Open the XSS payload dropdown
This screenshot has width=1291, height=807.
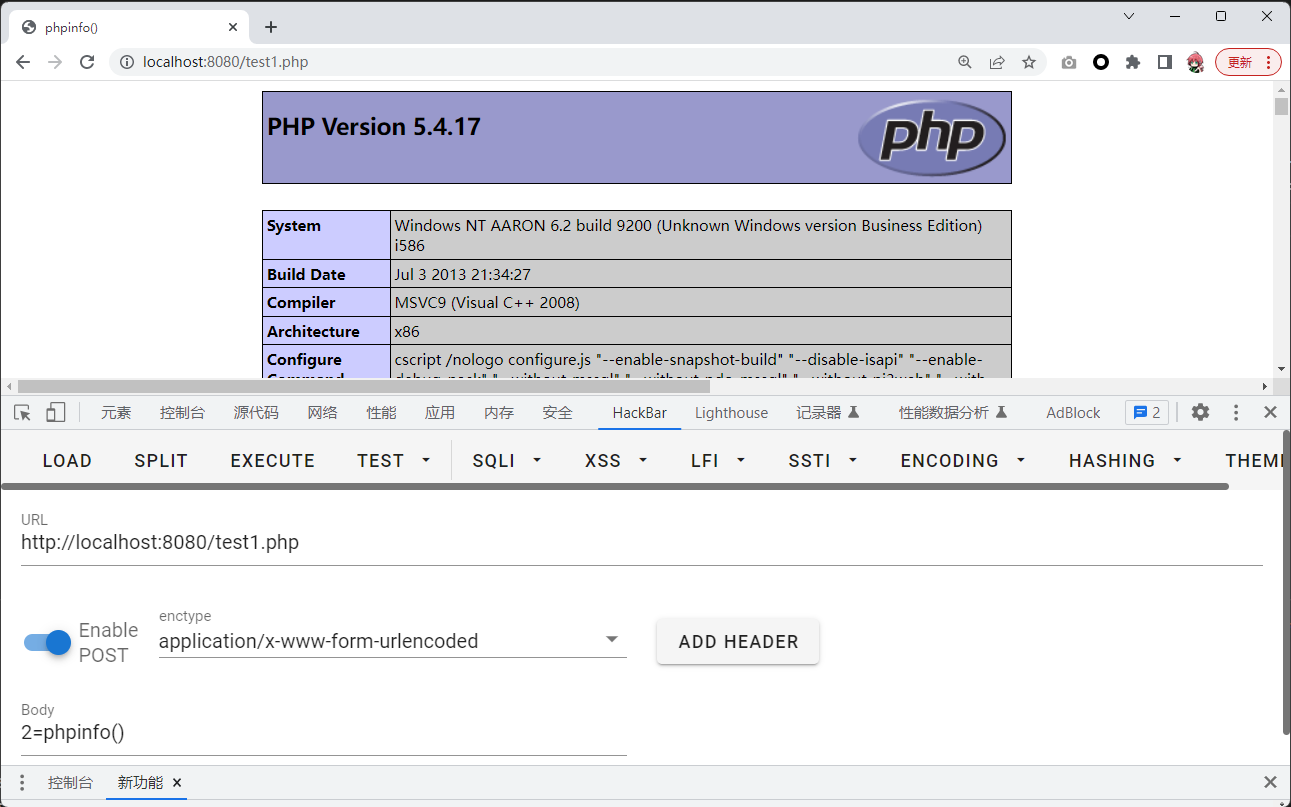(616, 461)
